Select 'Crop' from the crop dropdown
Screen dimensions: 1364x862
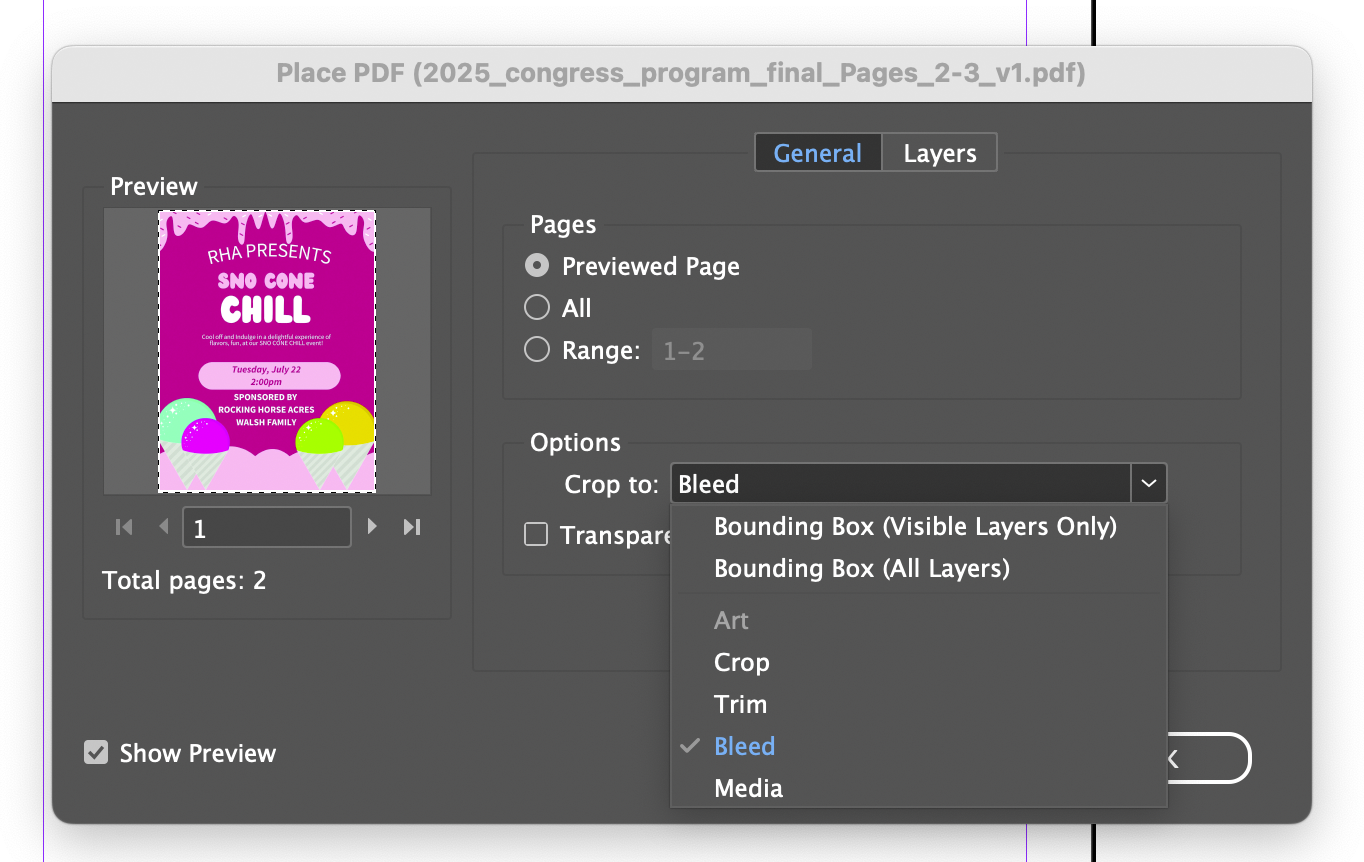[741, 662]
